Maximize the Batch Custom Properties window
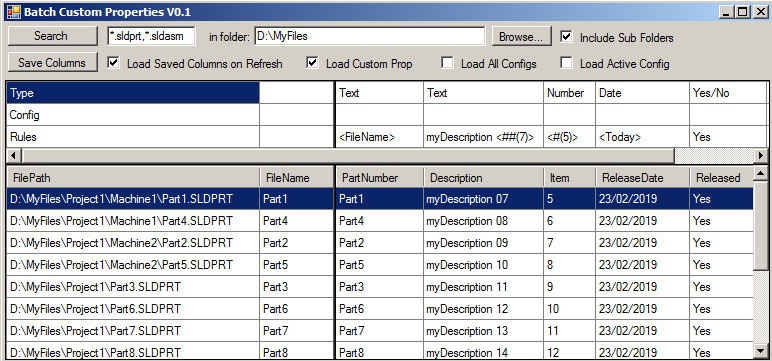 [x=742, y=12]
